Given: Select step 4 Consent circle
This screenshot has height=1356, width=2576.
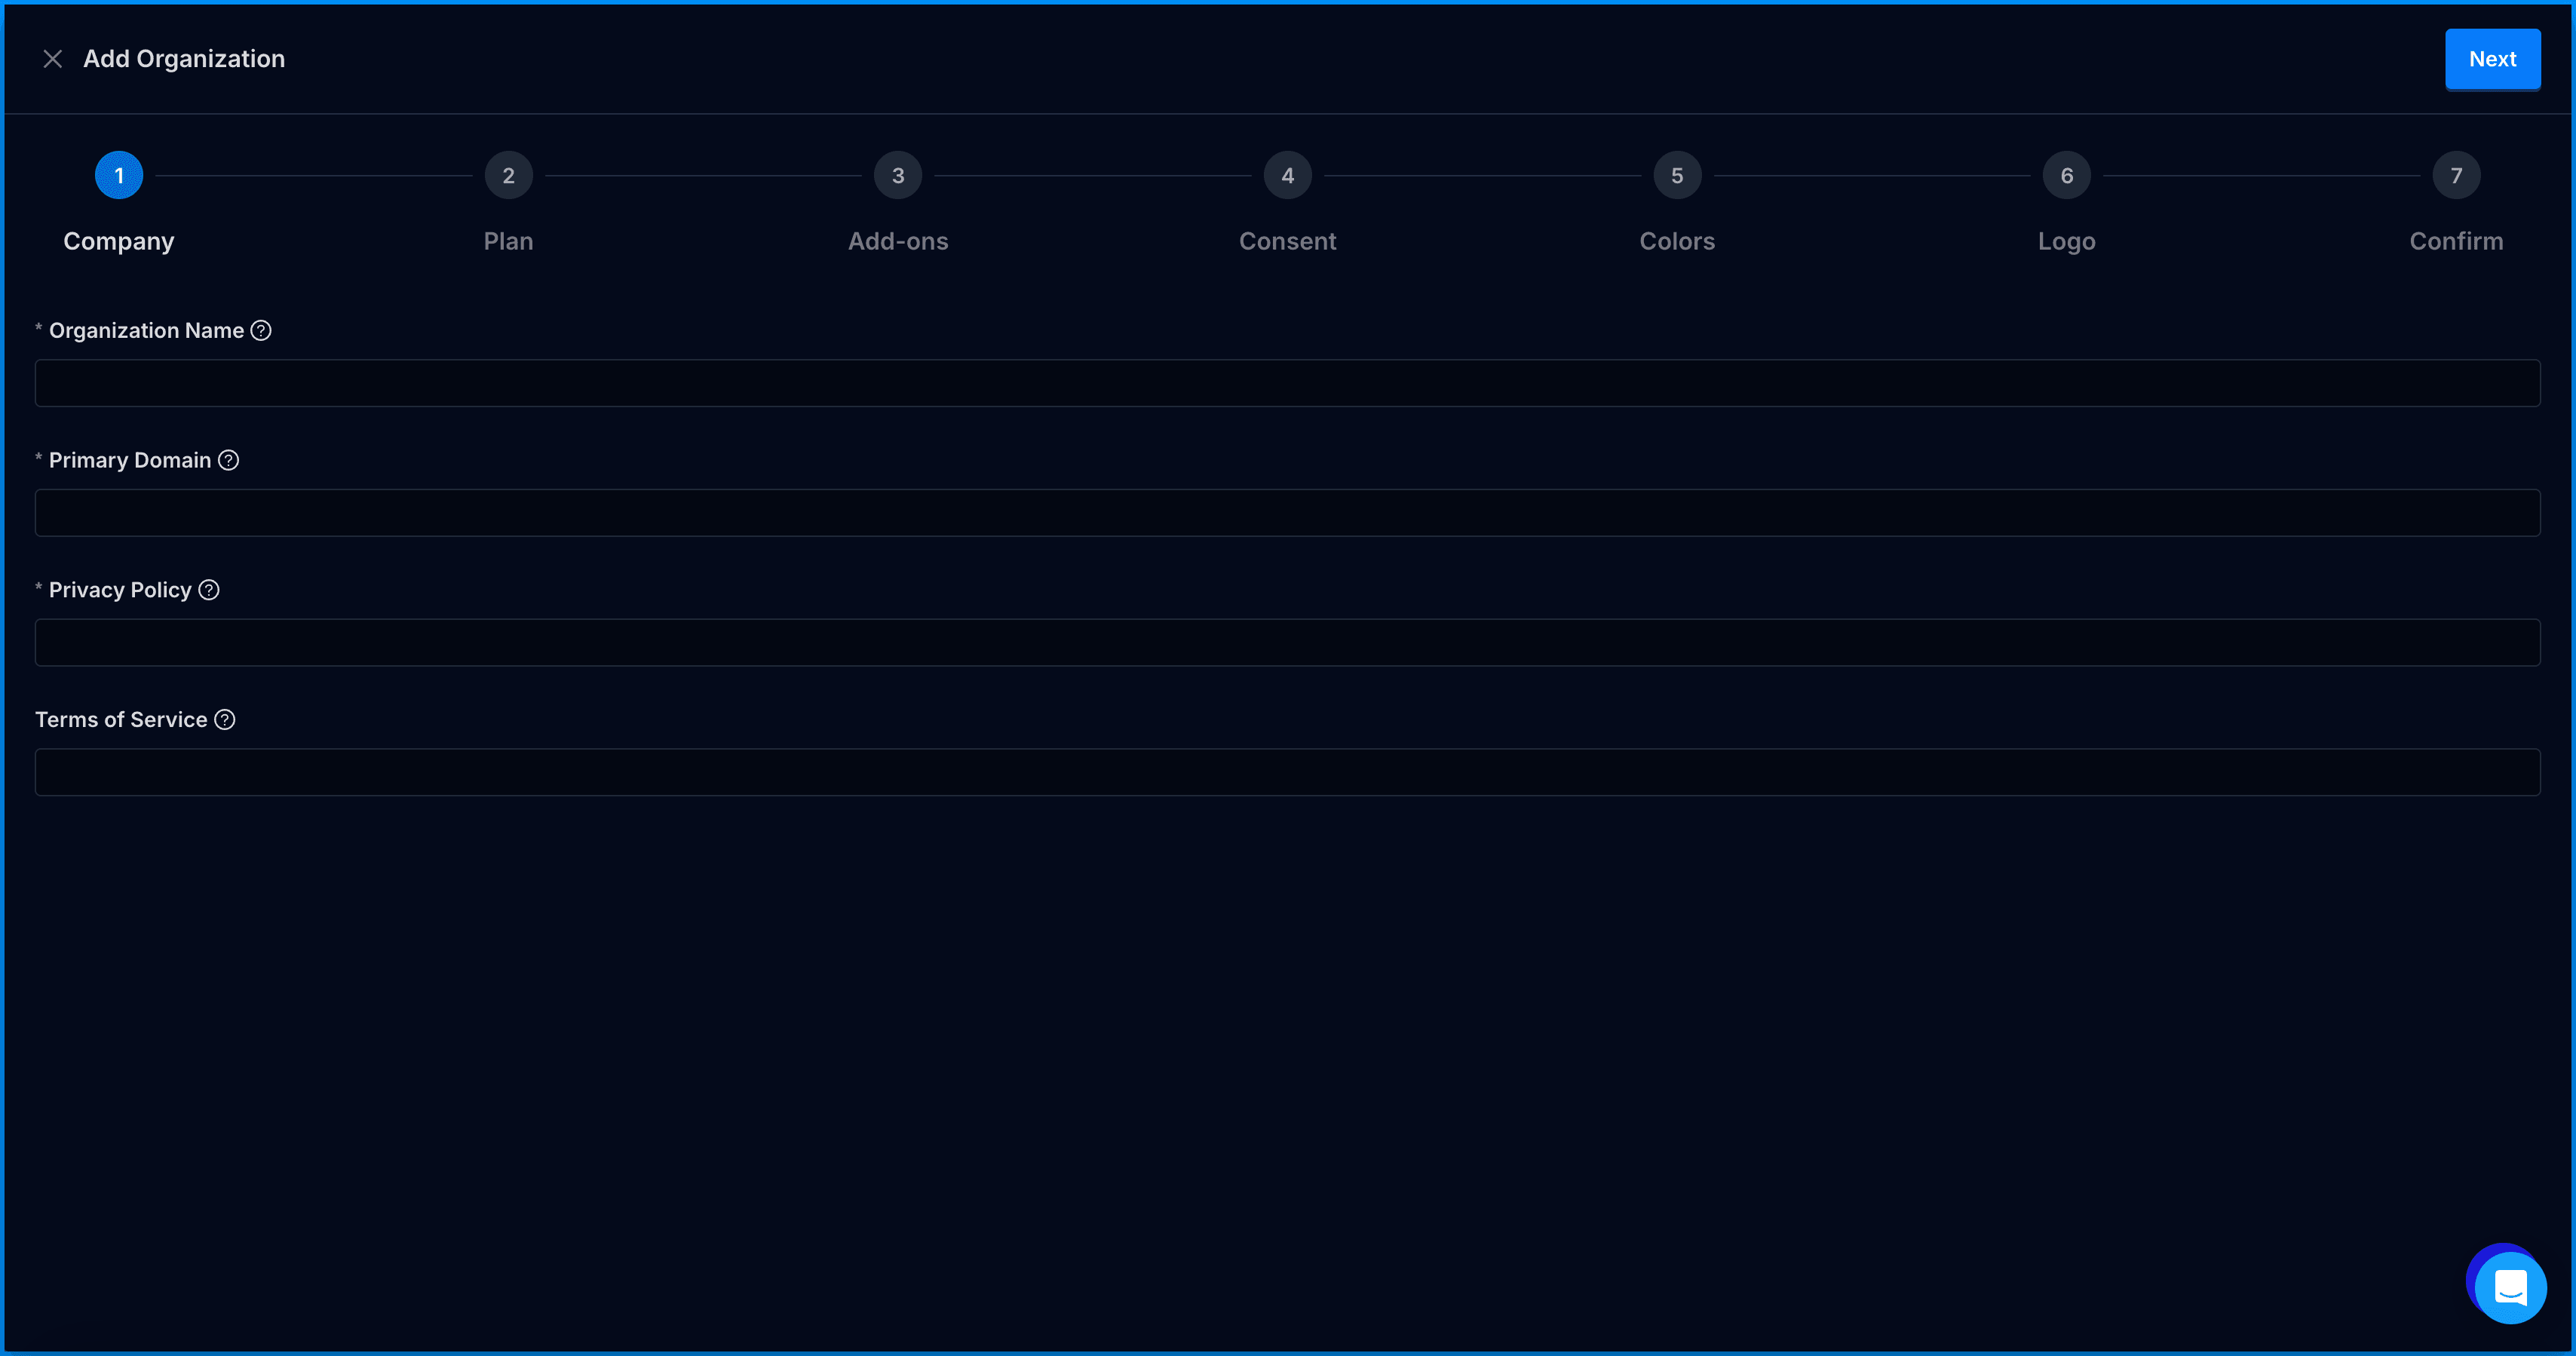Looking at the screenshot, I should 1287,176.
